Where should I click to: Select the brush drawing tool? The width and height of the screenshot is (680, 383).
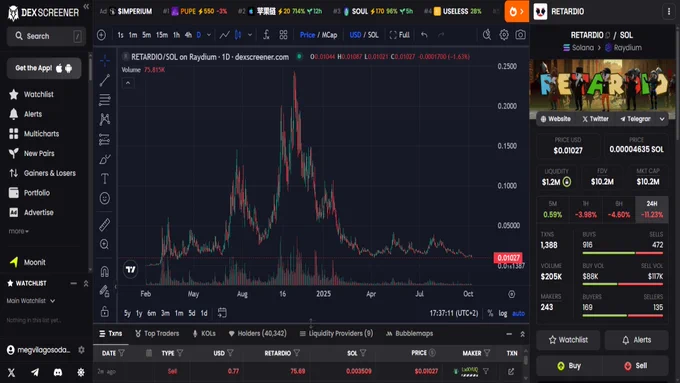point(105,159)
